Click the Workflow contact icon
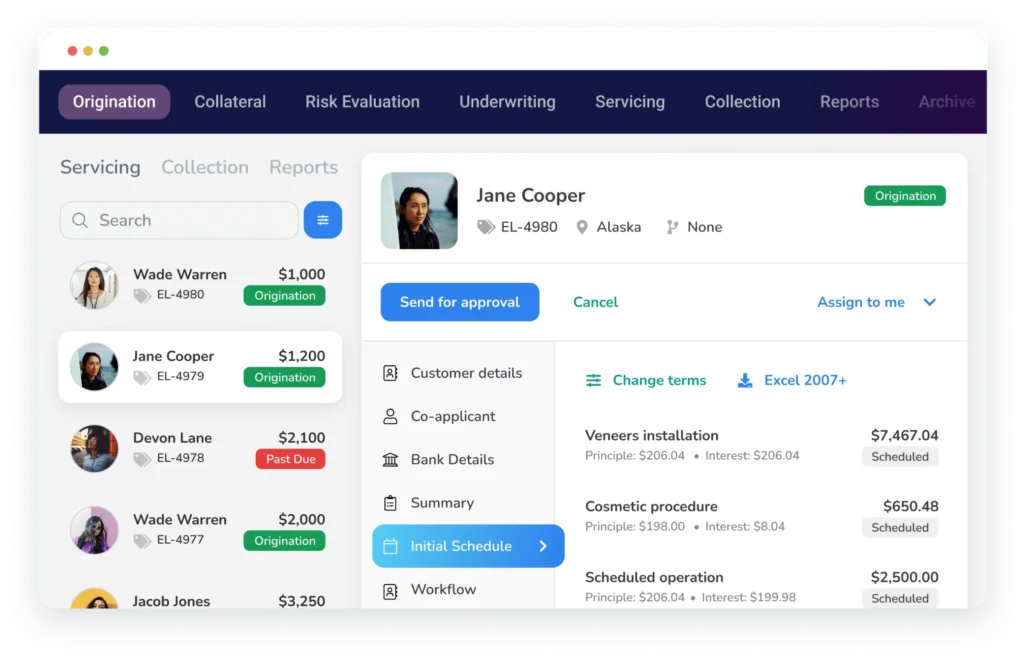 tap(390, 589)
